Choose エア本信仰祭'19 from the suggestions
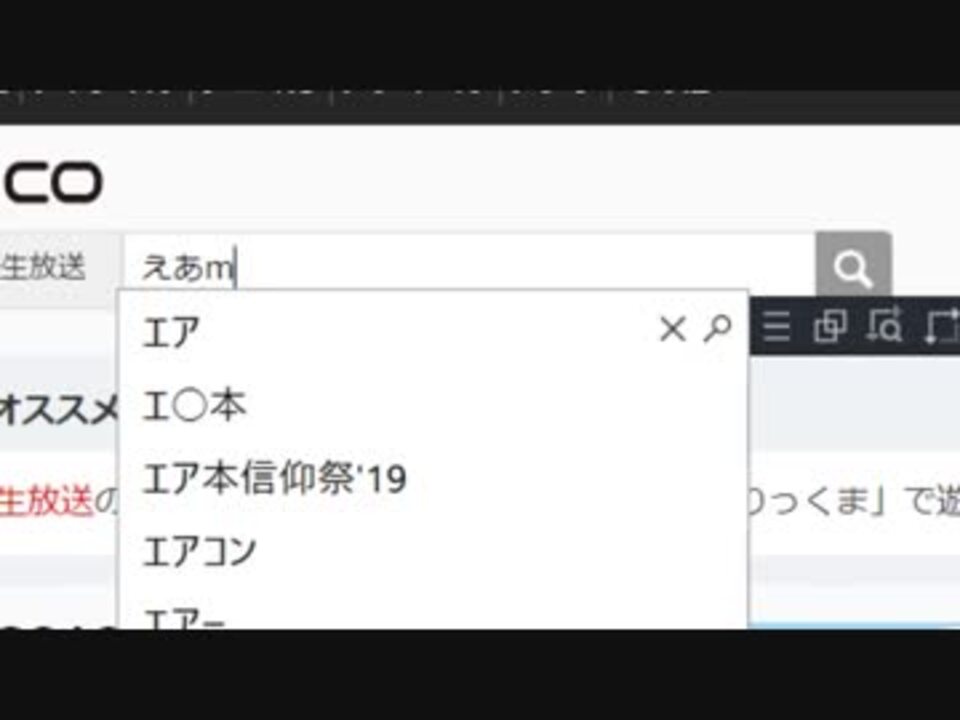This screenshot has width=960, height=720. (432, 478)
